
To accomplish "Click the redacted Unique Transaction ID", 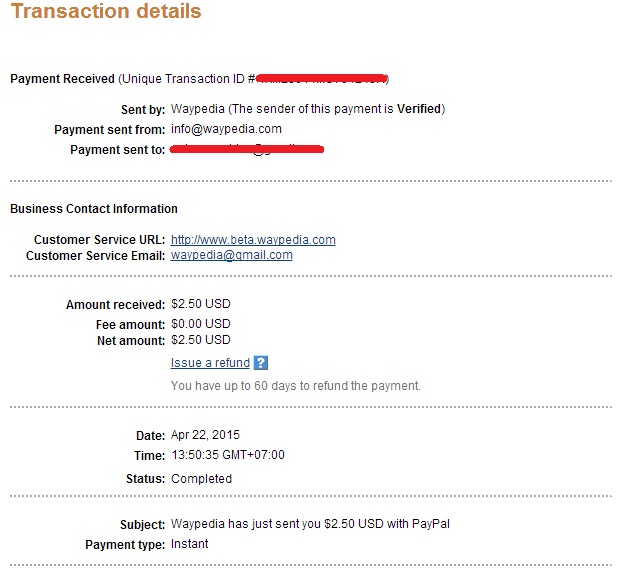I will point(322,78).
